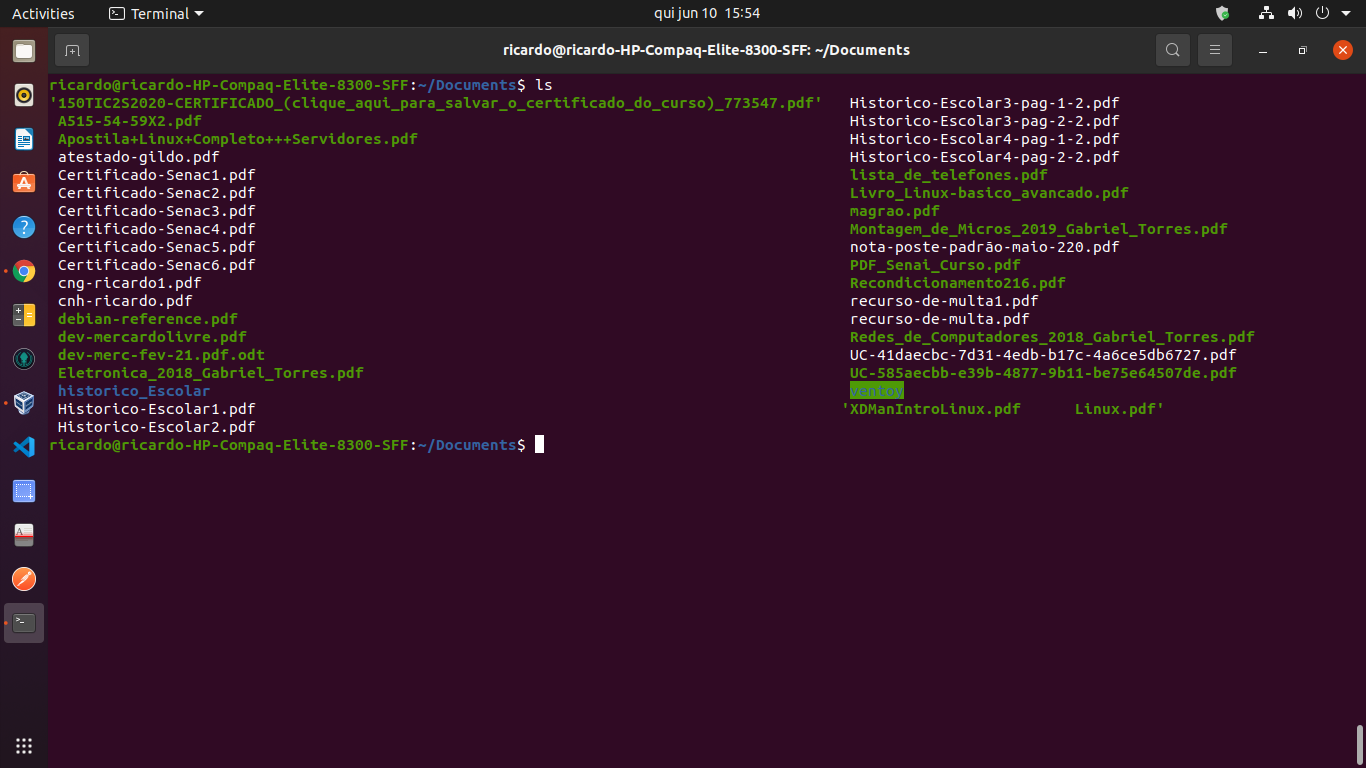Open a new terminal tab button
This screenshot has height=768, width=1366.
72,50
